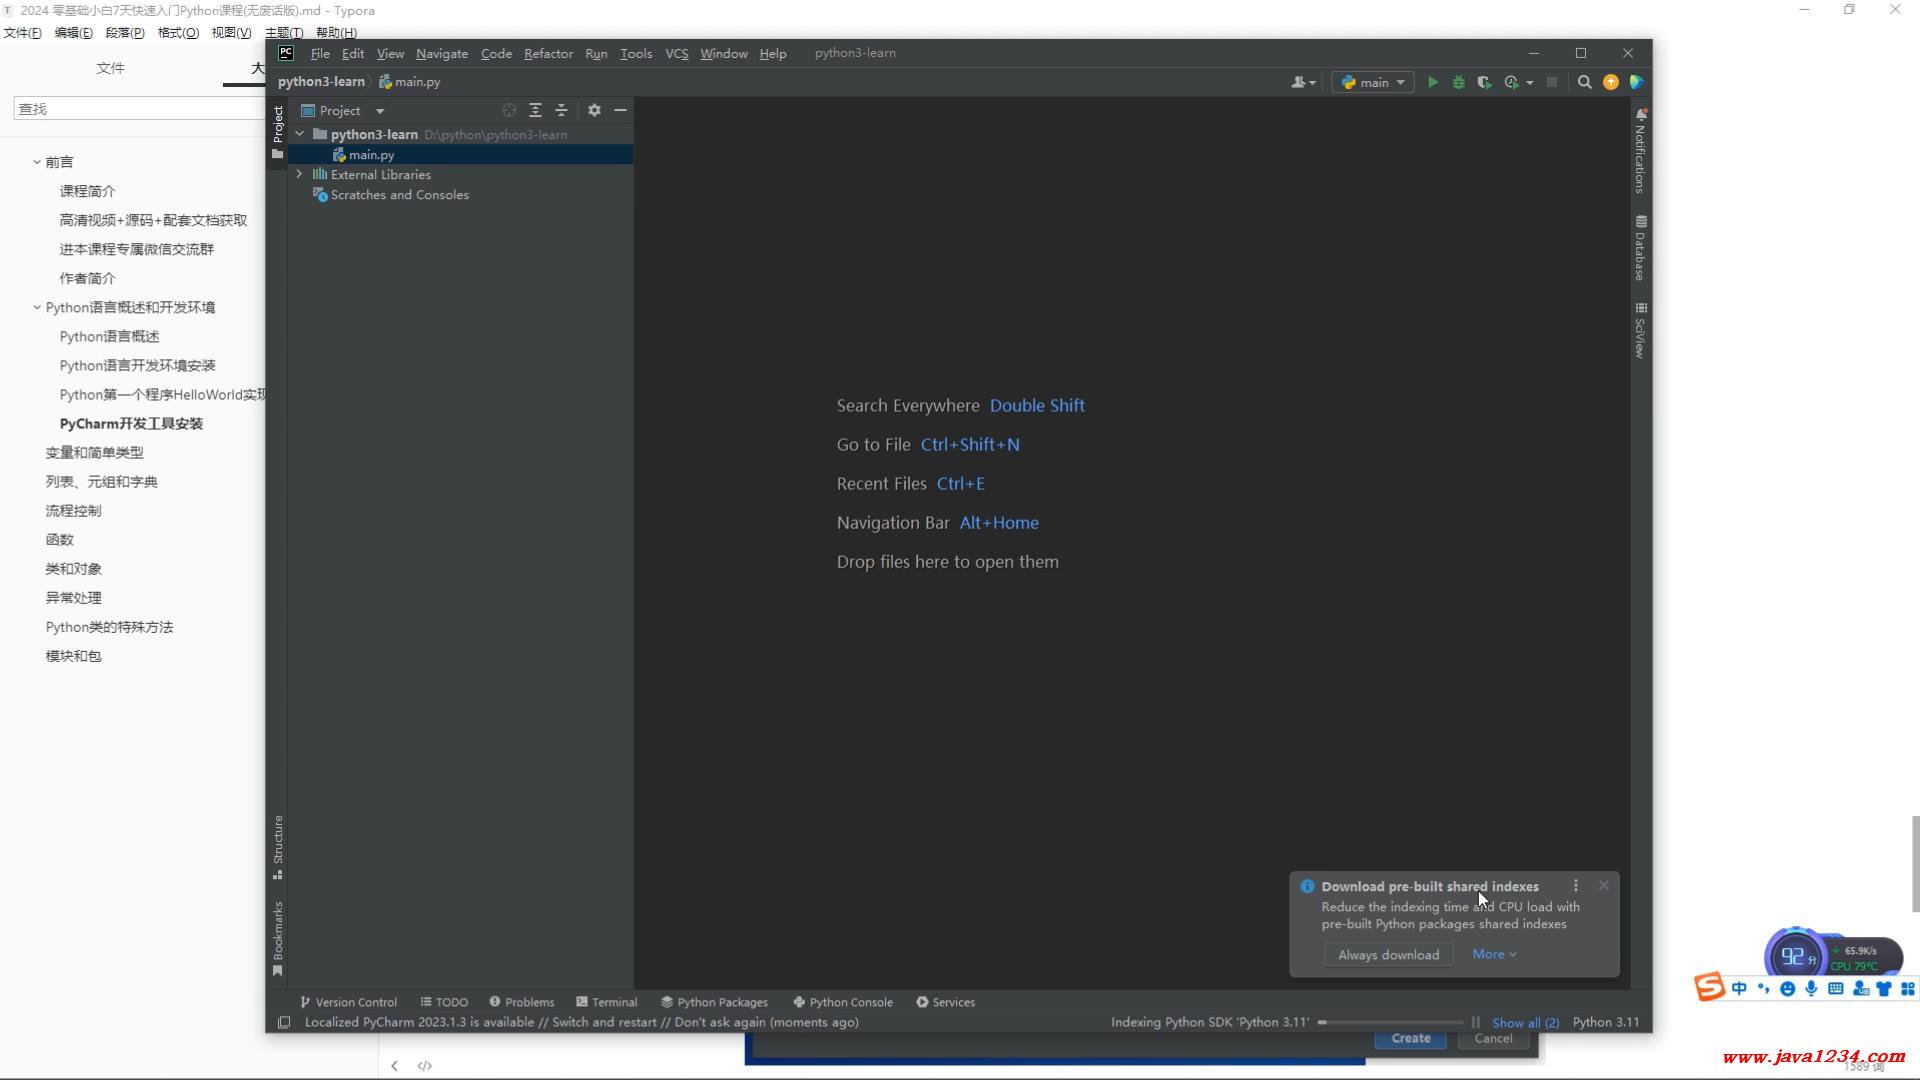Viewport: 1920px width, 1080px height.
Task: Open the Refactor menu in PyCharm
Action: tap(548, 53)
